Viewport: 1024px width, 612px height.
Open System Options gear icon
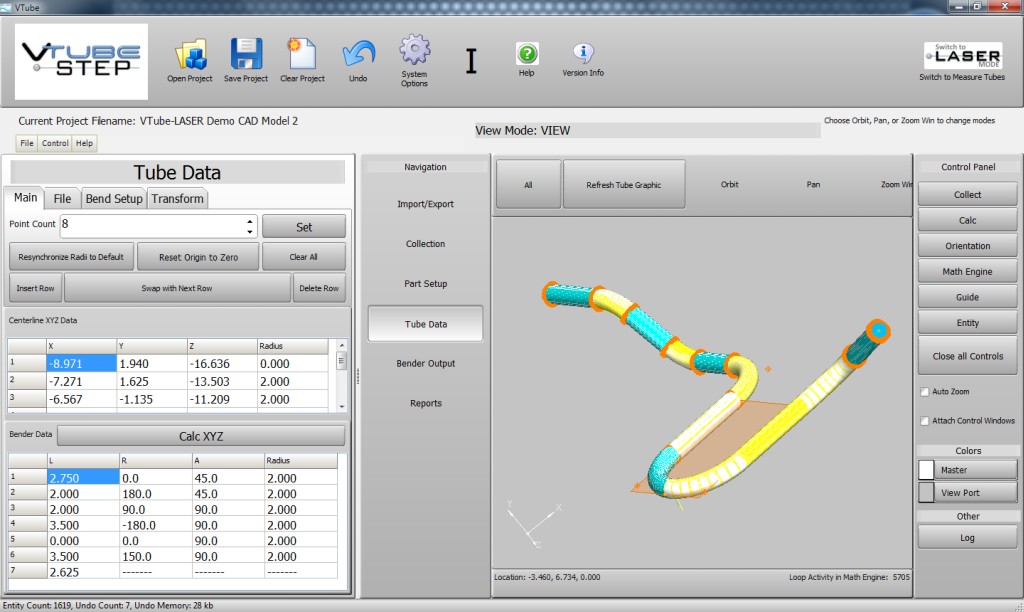[x=414, y=50]
